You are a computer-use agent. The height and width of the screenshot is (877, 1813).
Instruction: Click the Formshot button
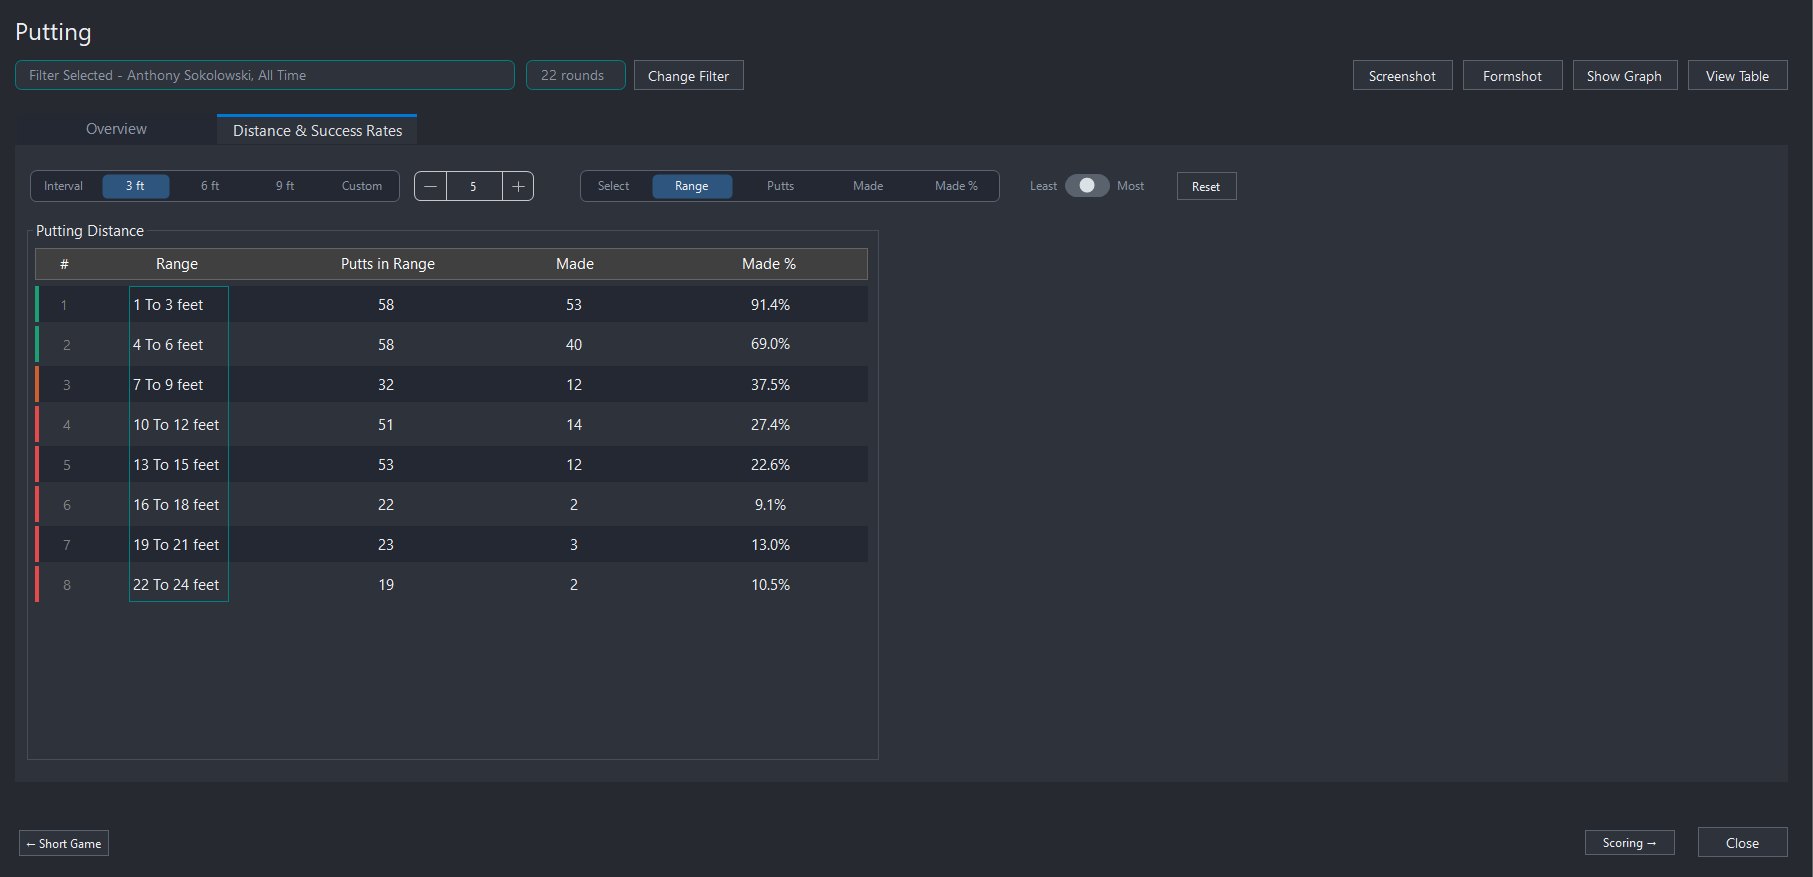coord(1512,76)
